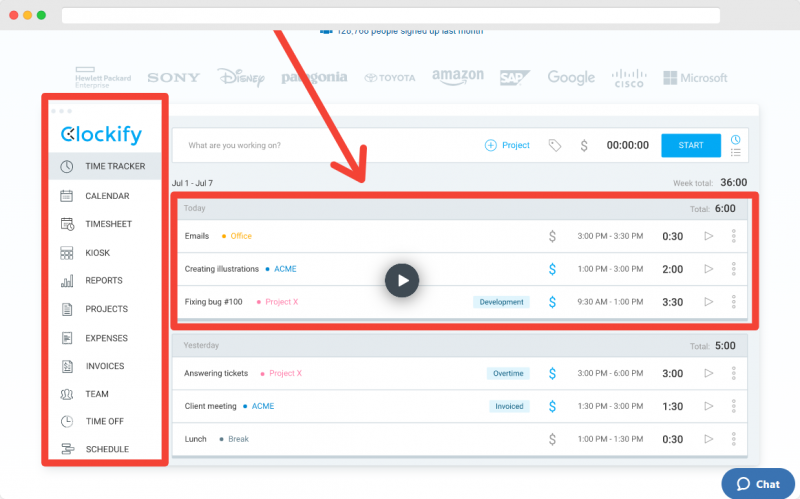The image size is (800, 499).
Task: Click the Invoiced tag
Action: click(509, 406)
